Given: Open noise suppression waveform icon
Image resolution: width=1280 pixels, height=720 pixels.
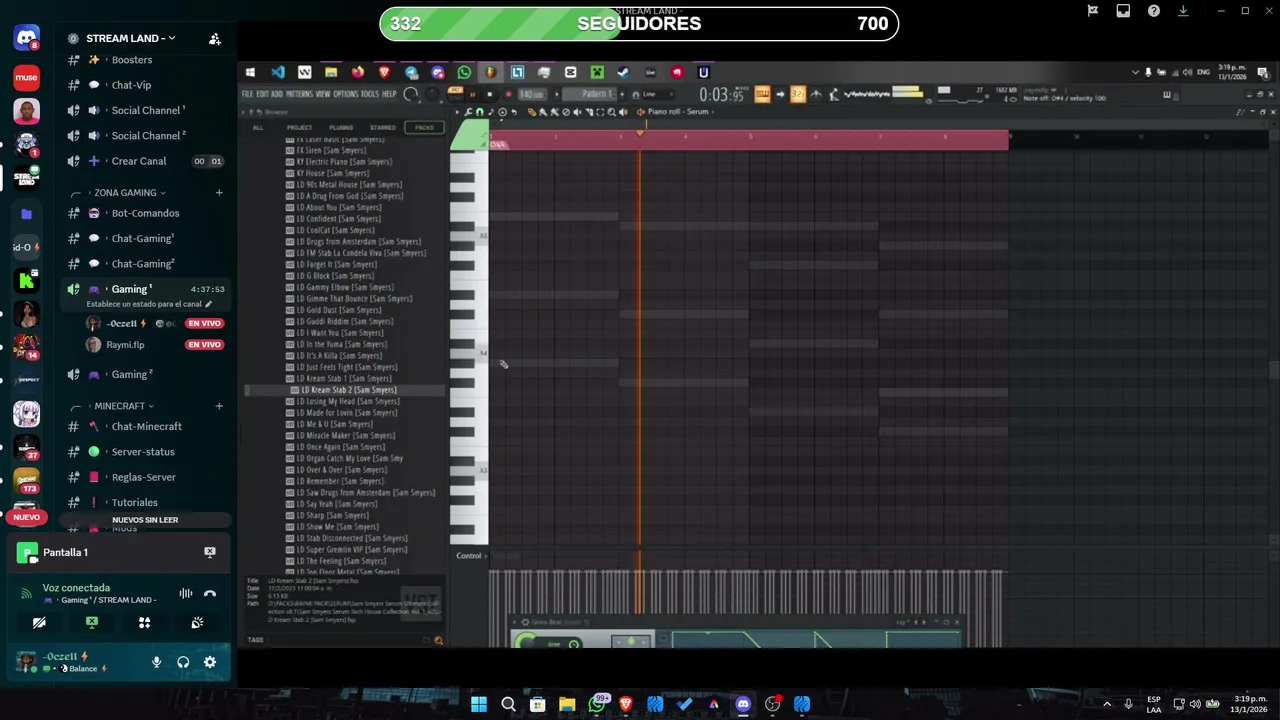Looking at the screenshot, I should pos(185,593).
